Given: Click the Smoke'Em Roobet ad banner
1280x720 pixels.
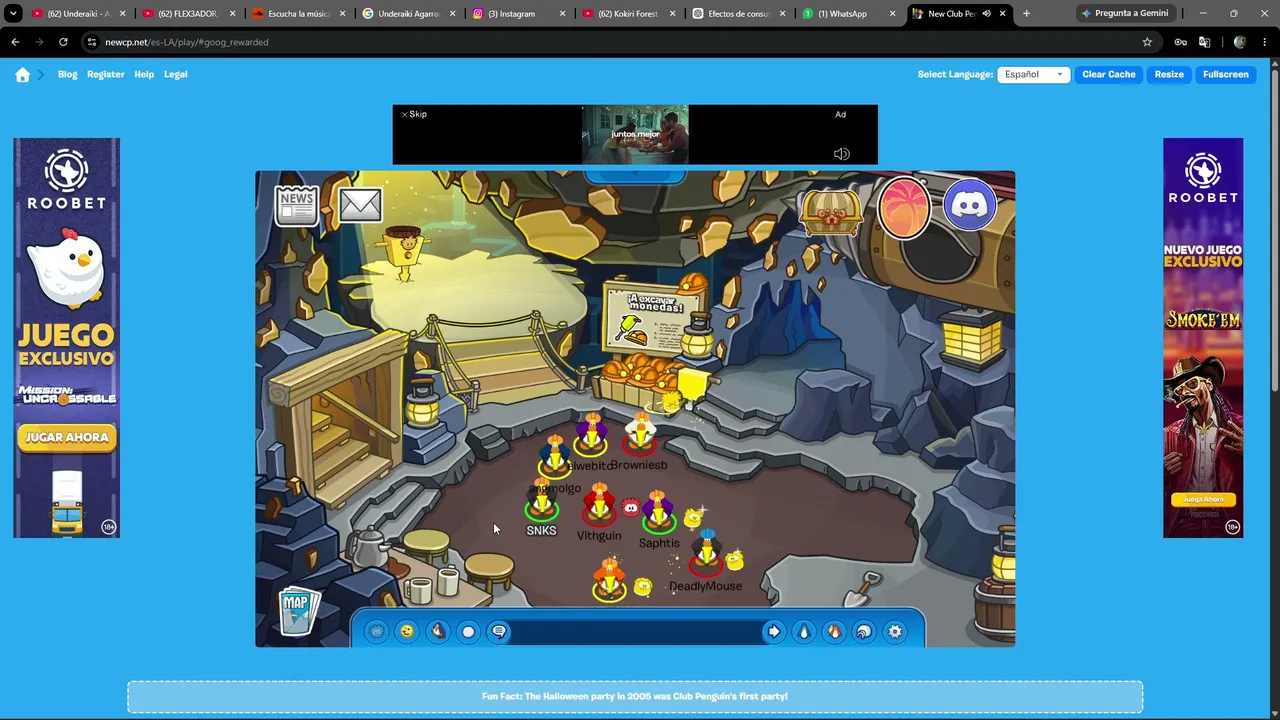Looking at the screenshot, I should coord(1203,338).
